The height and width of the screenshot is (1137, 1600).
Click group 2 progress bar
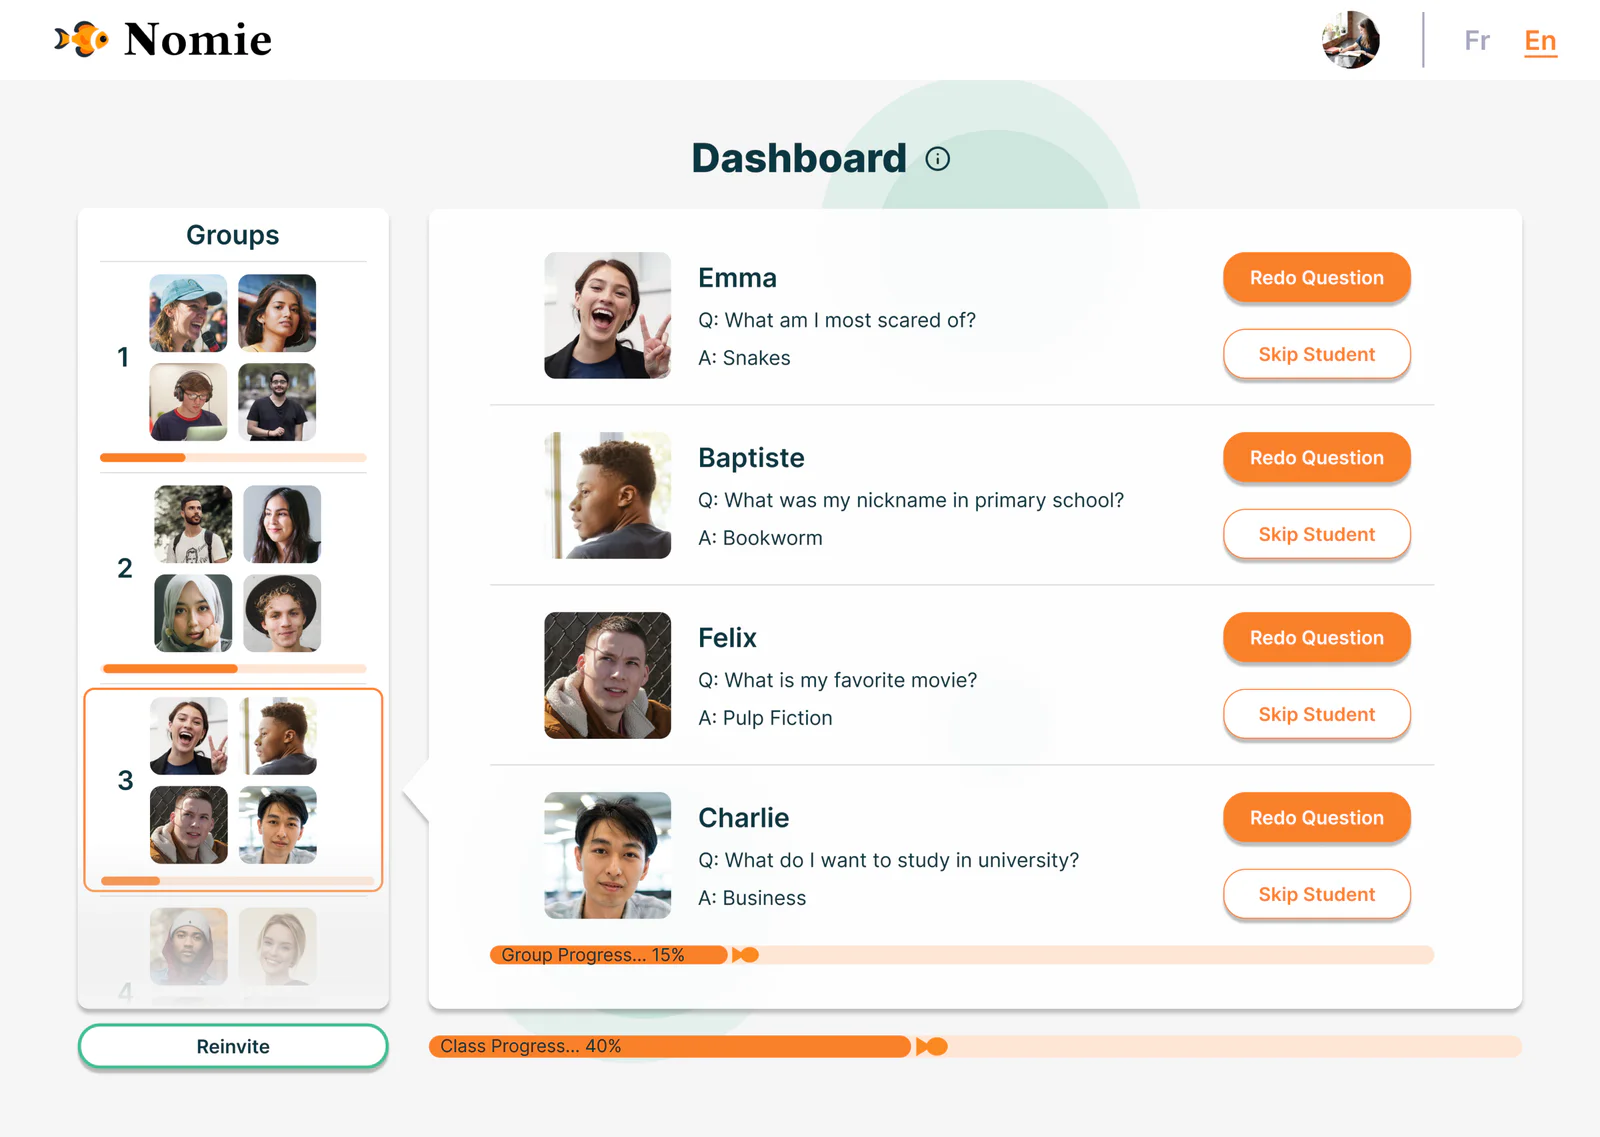point(233,669)
